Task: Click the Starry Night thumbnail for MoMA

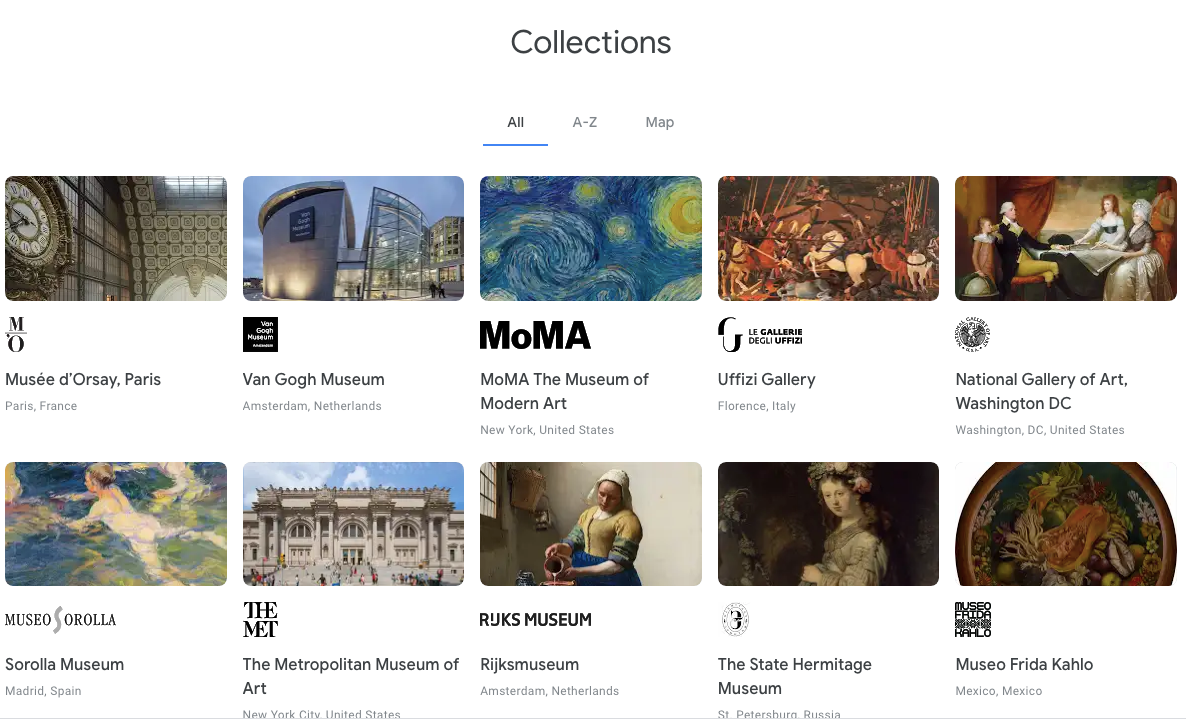Action: [x=591, y=238]
